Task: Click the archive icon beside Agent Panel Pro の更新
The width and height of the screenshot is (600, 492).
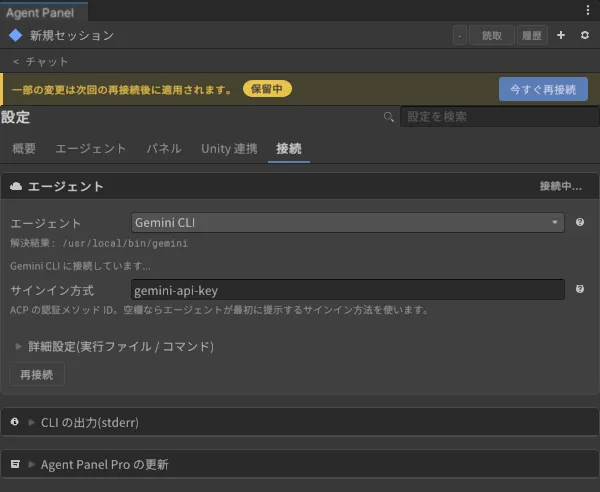Action: click(x=15, y=464)
